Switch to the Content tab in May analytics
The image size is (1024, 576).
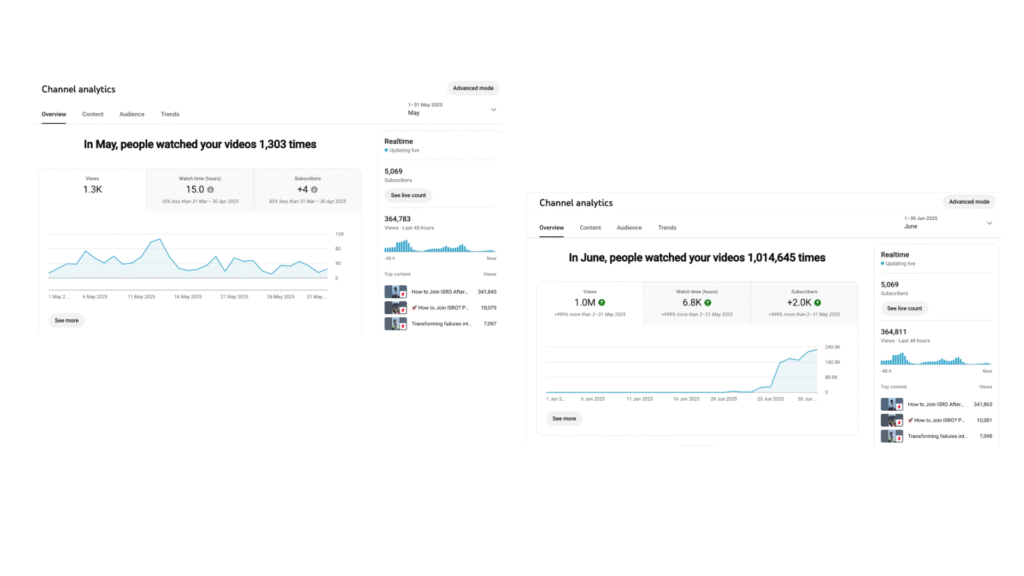[93, 114]
